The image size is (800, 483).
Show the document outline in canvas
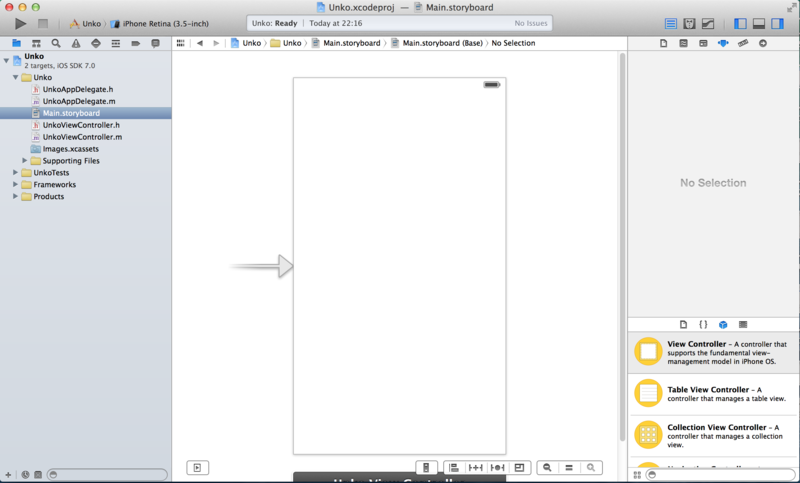[197, 468]
